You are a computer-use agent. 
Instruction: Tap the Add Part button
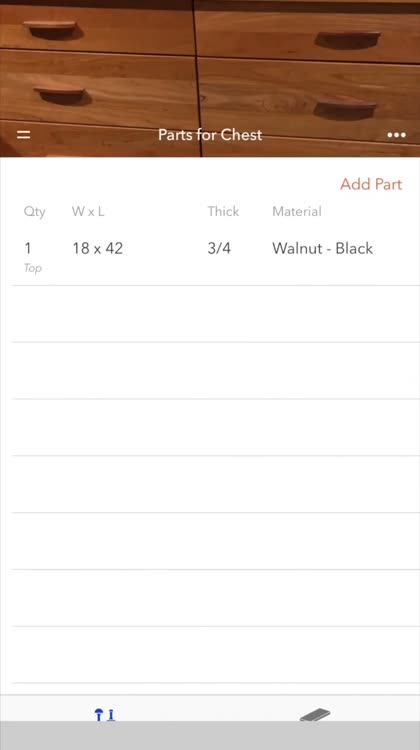(x=371, y=184)
